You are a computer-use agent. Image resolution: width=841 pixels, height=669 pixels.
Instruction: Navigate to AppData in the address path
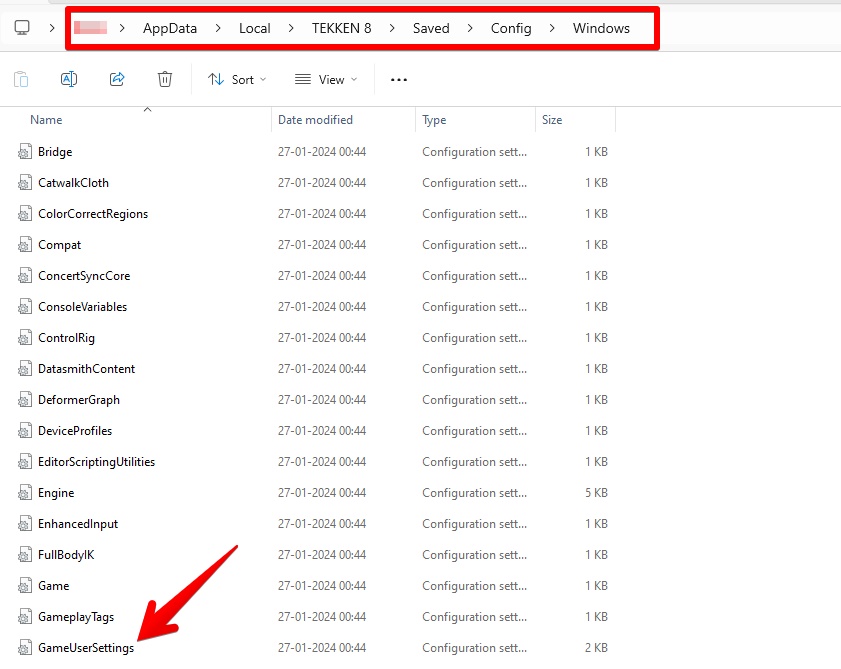coord(170,28)
